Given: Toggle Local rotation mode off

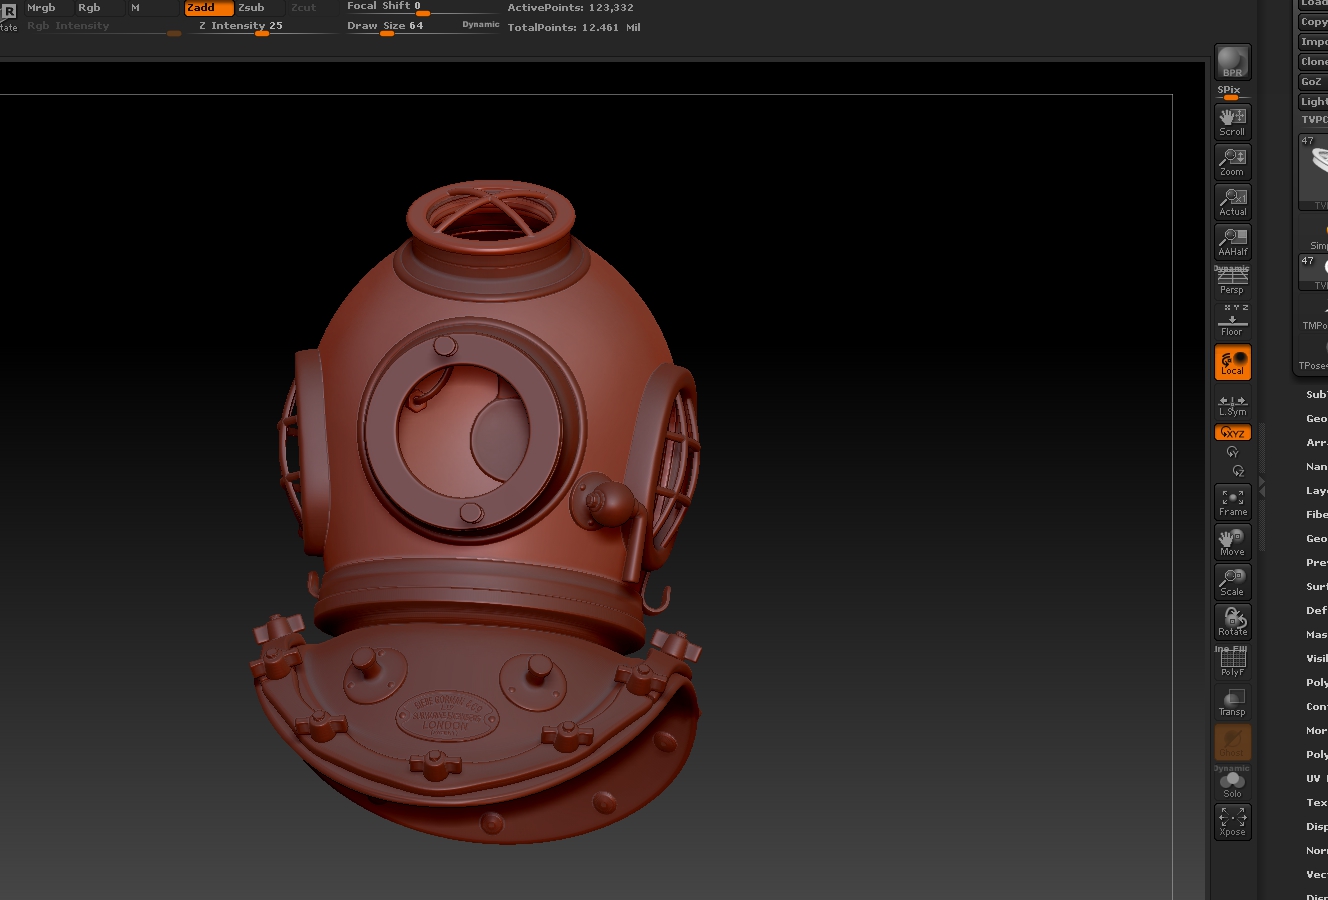Looking at the screenshot, I should [1232, 362].
